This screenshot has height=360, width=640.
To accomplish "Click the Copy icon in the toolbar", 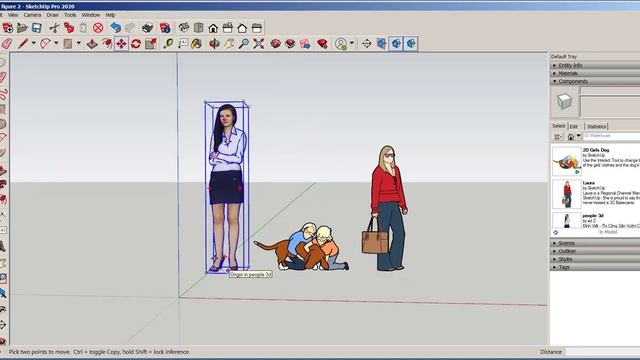I will coord(69,28).
